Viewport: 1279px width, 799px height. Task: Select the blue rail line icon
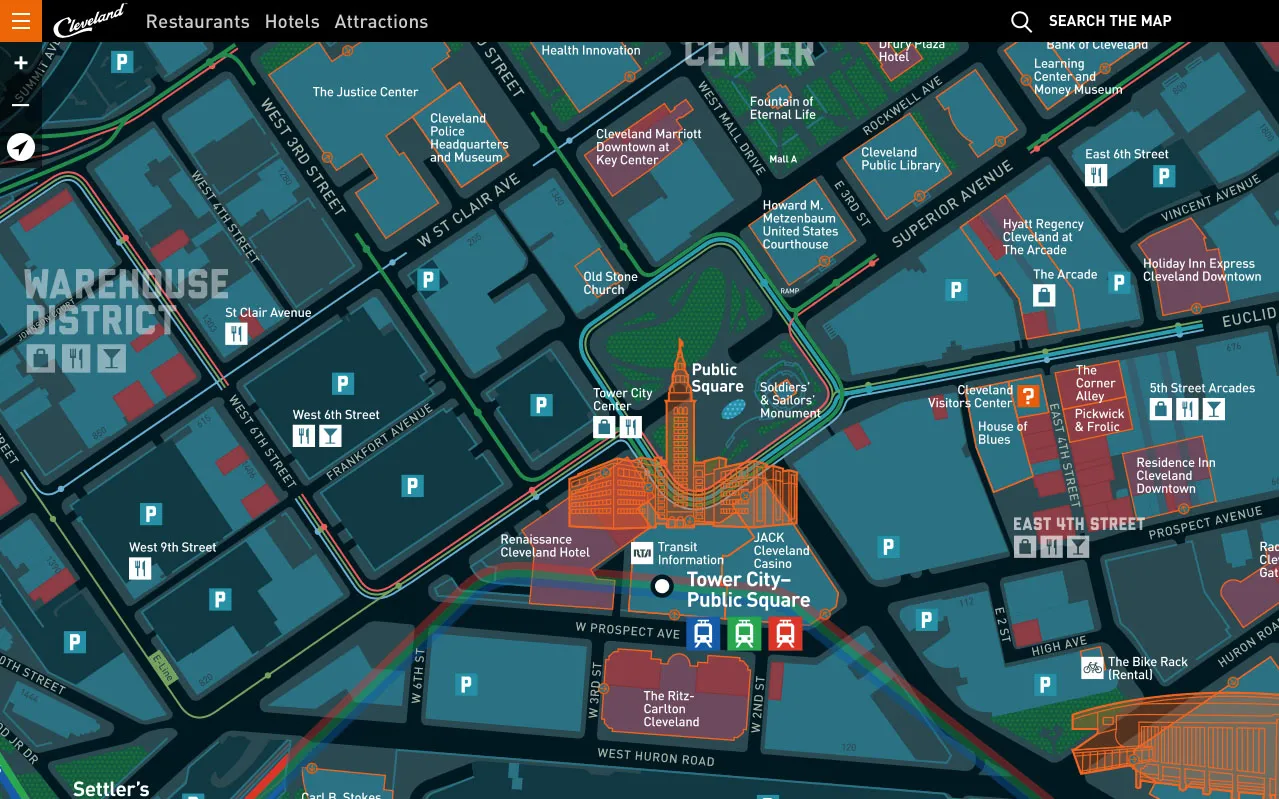pos(703,634)
